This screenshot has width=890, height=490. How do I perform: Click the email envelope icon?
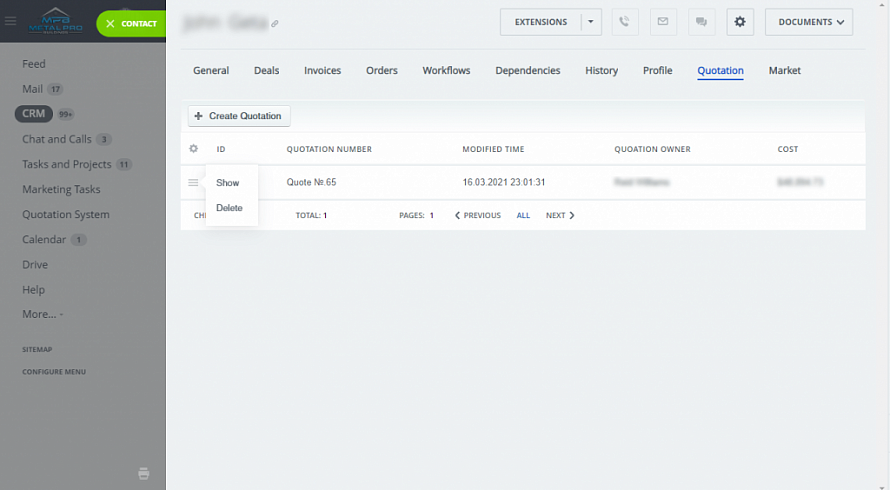[662, 22]
